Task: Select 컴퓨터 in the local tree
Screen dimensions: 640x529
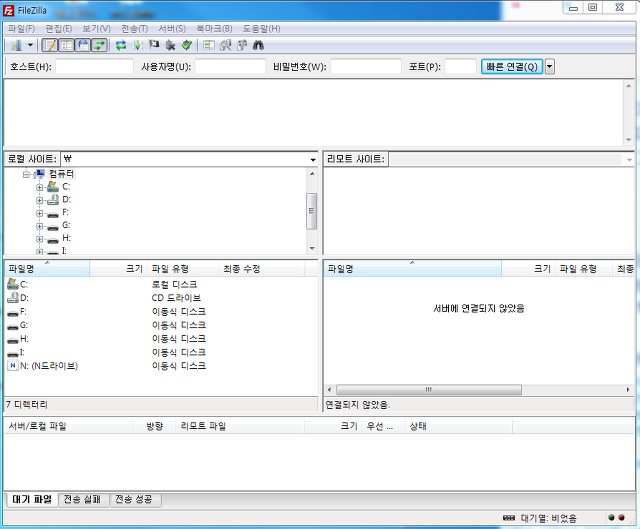Action: (x=61, y=174)
